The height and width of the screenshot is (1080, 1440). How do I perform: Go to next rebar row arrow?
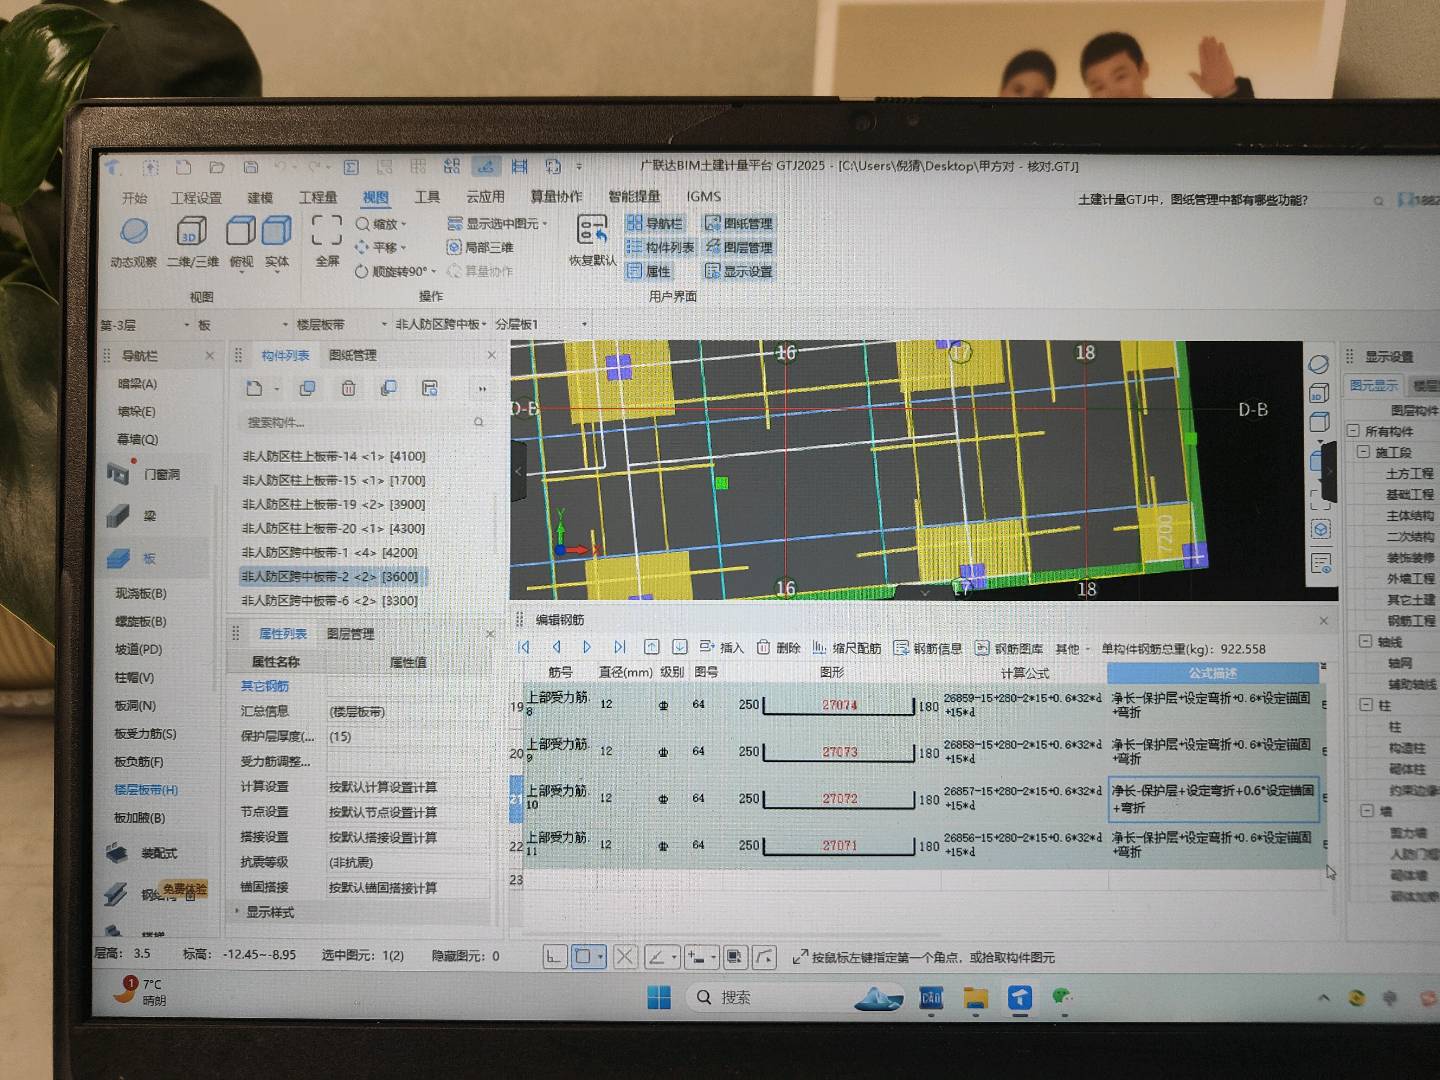point(587,647)
